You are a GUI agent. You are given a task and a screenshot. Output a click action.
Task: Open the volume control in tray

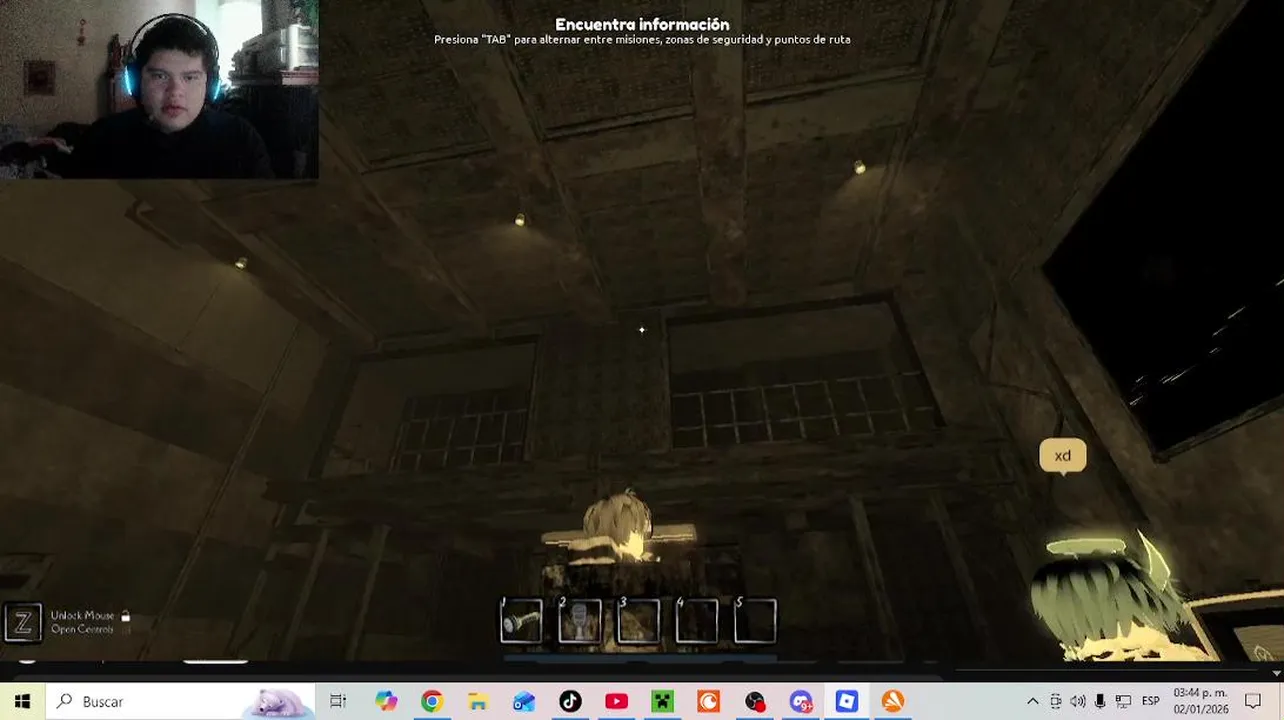click(1078, 701)
